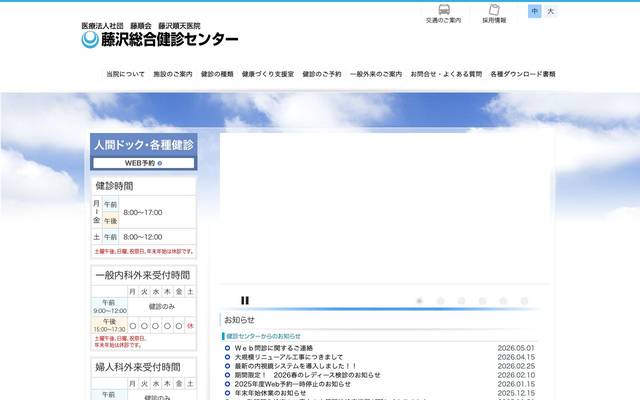Open the 施設のご案内 menu
The width and height of the screenshot is (640, 400).
click(173, 74)
